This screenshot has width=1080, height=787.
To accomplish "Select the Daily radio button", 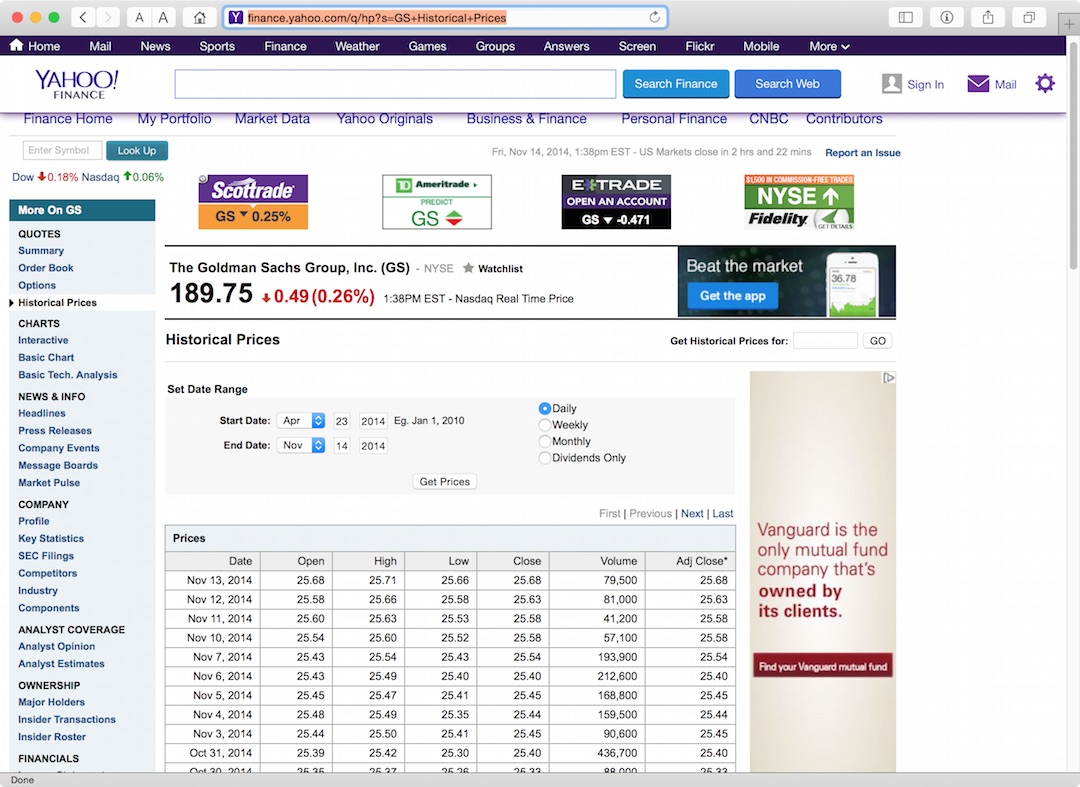I will tap(544, 408).
